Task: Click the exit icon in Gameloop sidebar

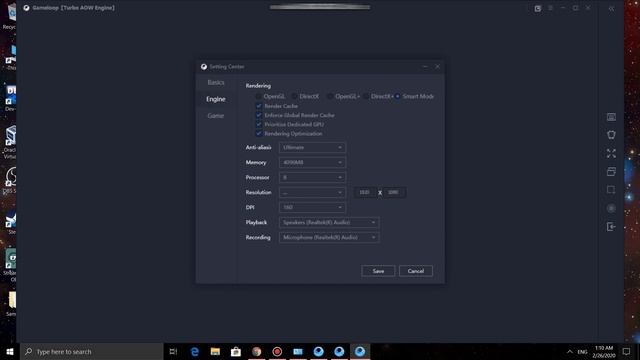Action: (x=611, y=227)
